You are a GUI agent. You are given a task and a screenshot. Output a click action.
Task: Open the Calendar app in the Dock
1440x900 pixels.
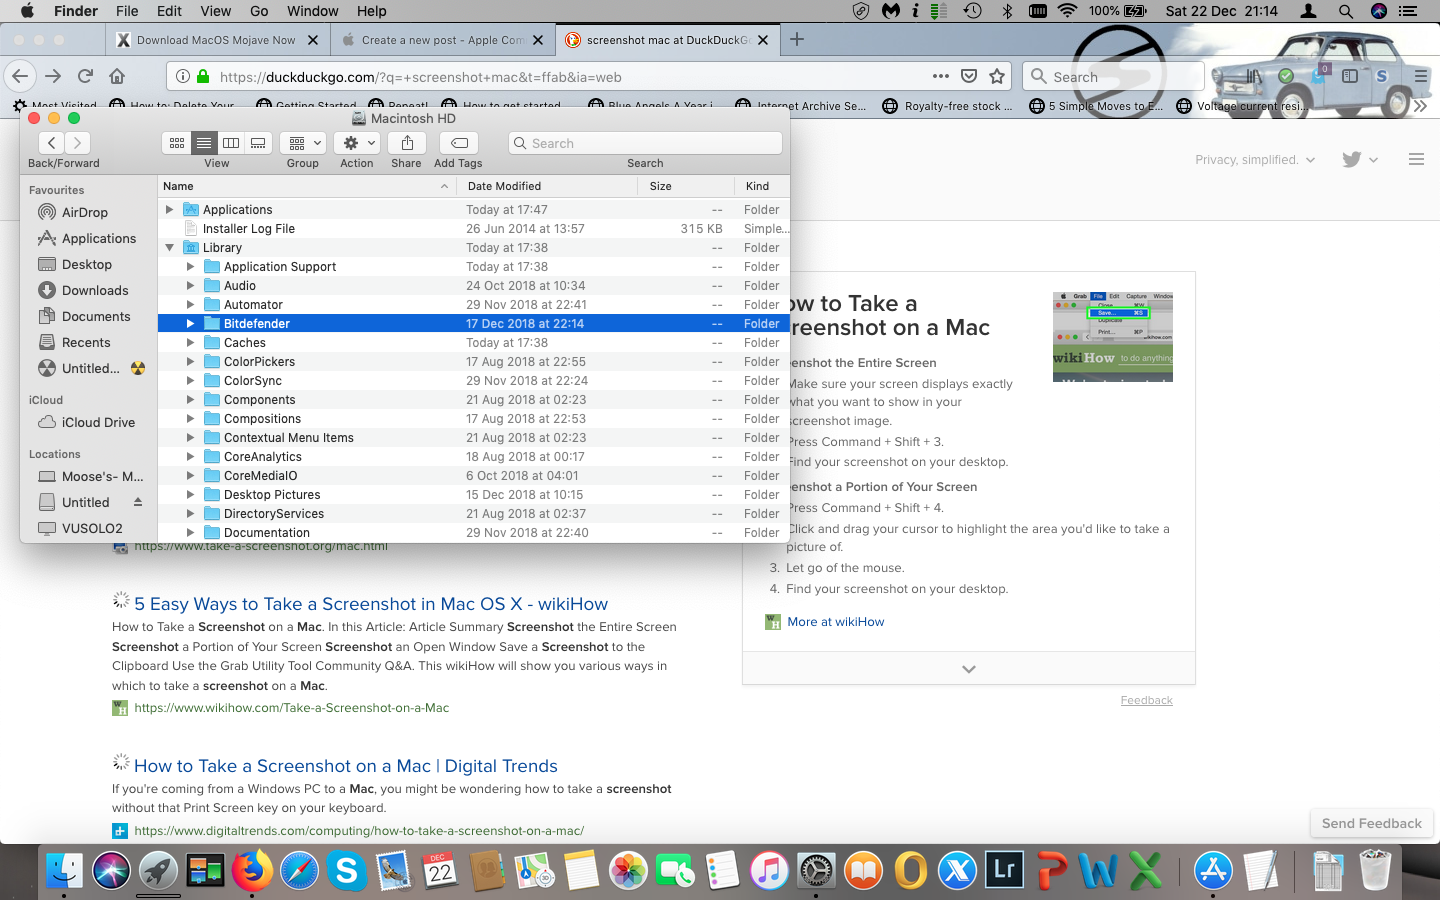coord(440,871)
